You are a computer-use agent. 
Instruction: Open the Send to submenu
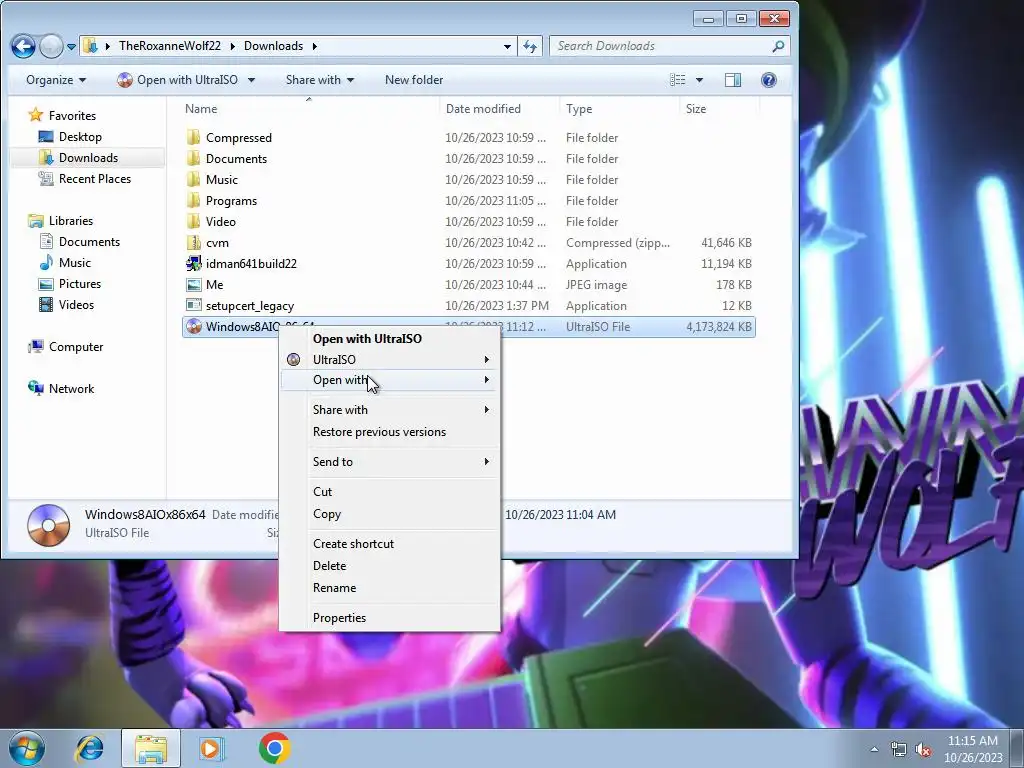(390, 462)
